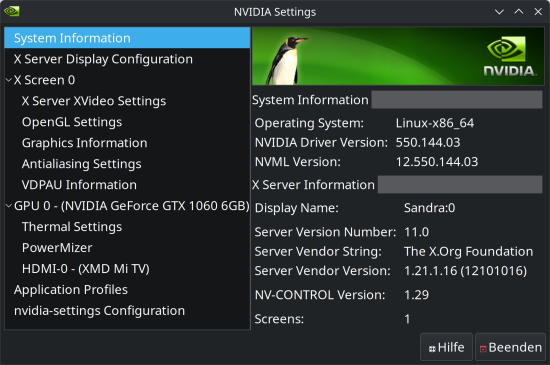Click the Server Vendor String label

coord(318,251)
